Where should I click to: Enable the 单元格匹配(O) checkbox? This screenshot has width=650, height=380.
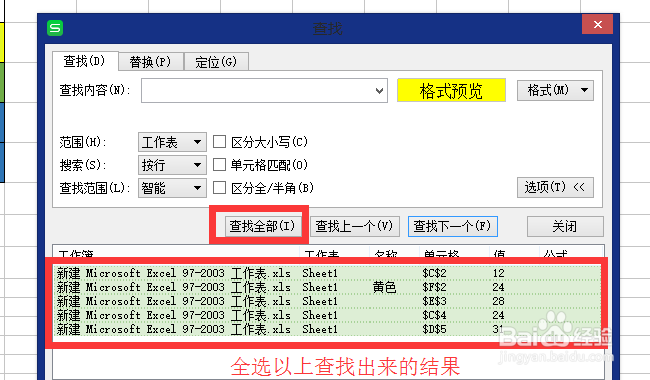click(x=219, y=165)
